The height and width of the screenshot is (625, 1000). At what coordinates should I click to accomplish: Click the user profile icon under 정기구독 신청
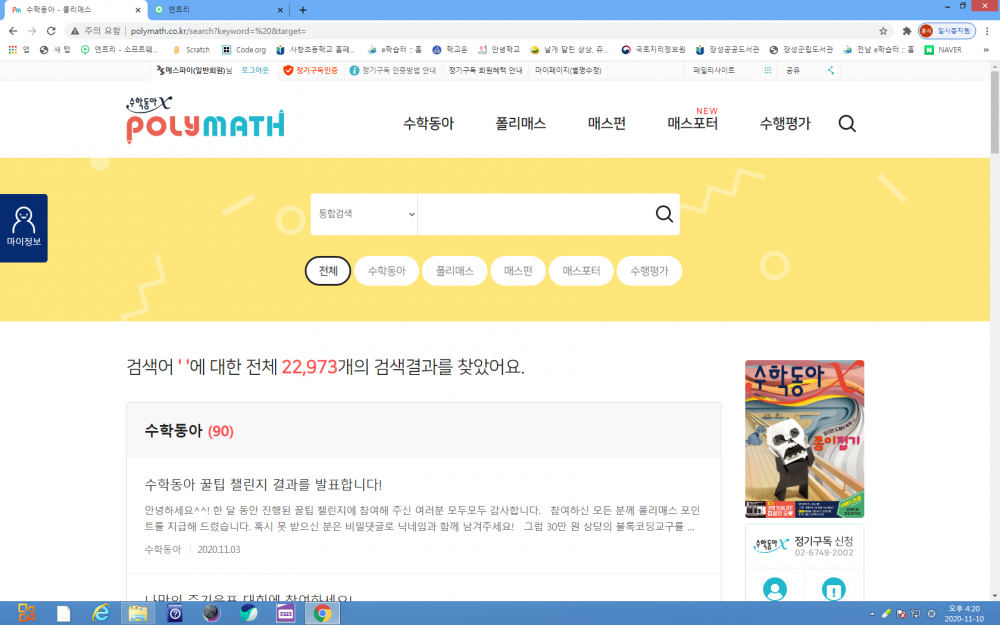[775, 589]
